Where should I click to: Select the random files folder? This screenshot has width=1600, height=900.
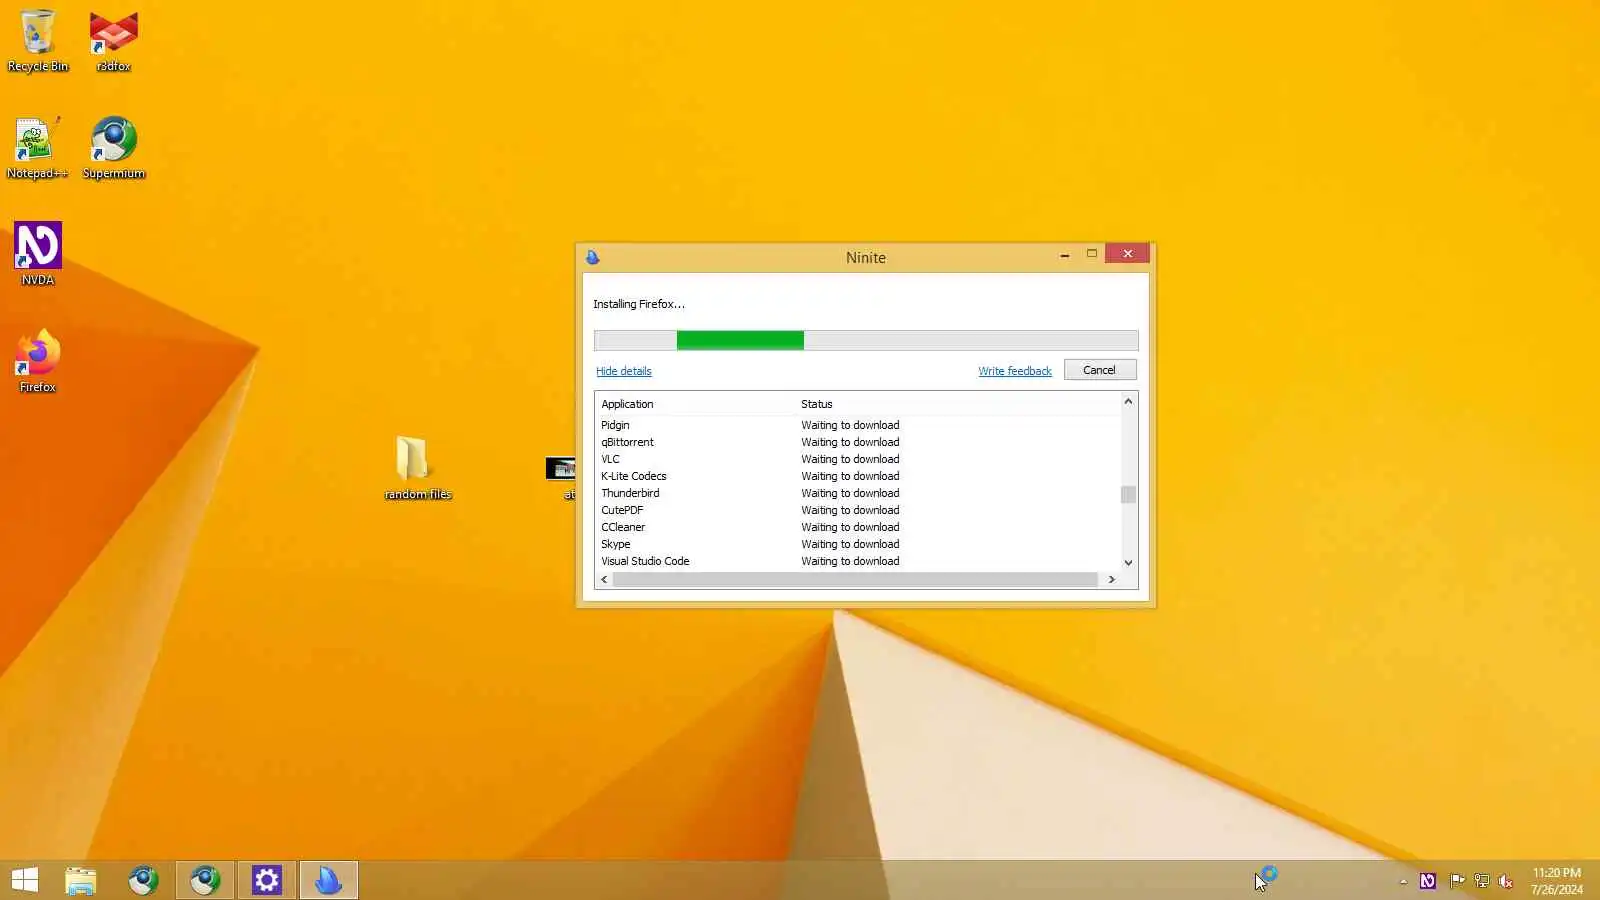(x=417, y=467)
